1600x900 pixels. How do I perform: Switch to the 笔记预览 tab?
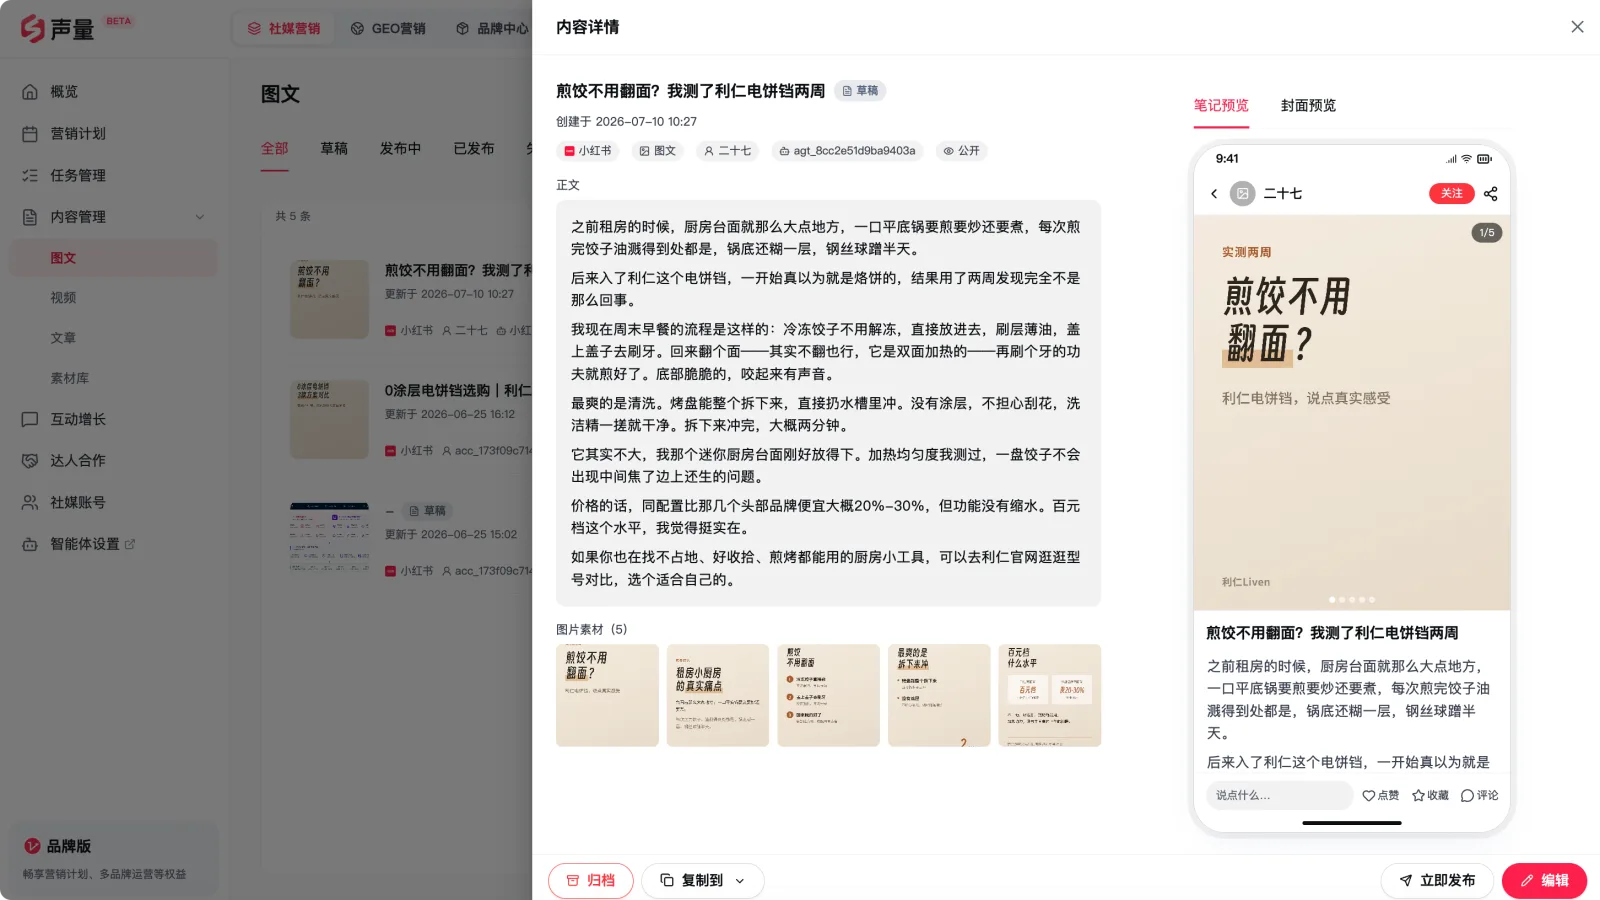coord(1221,106)
